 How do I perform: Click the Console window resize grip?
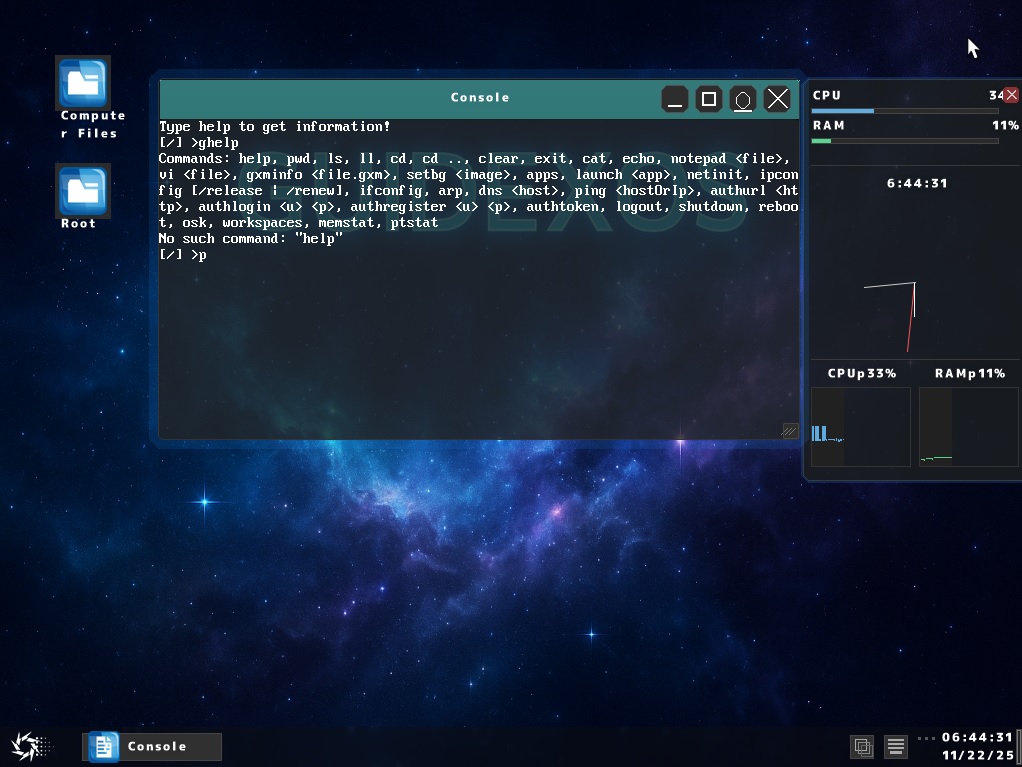[789, 430]
